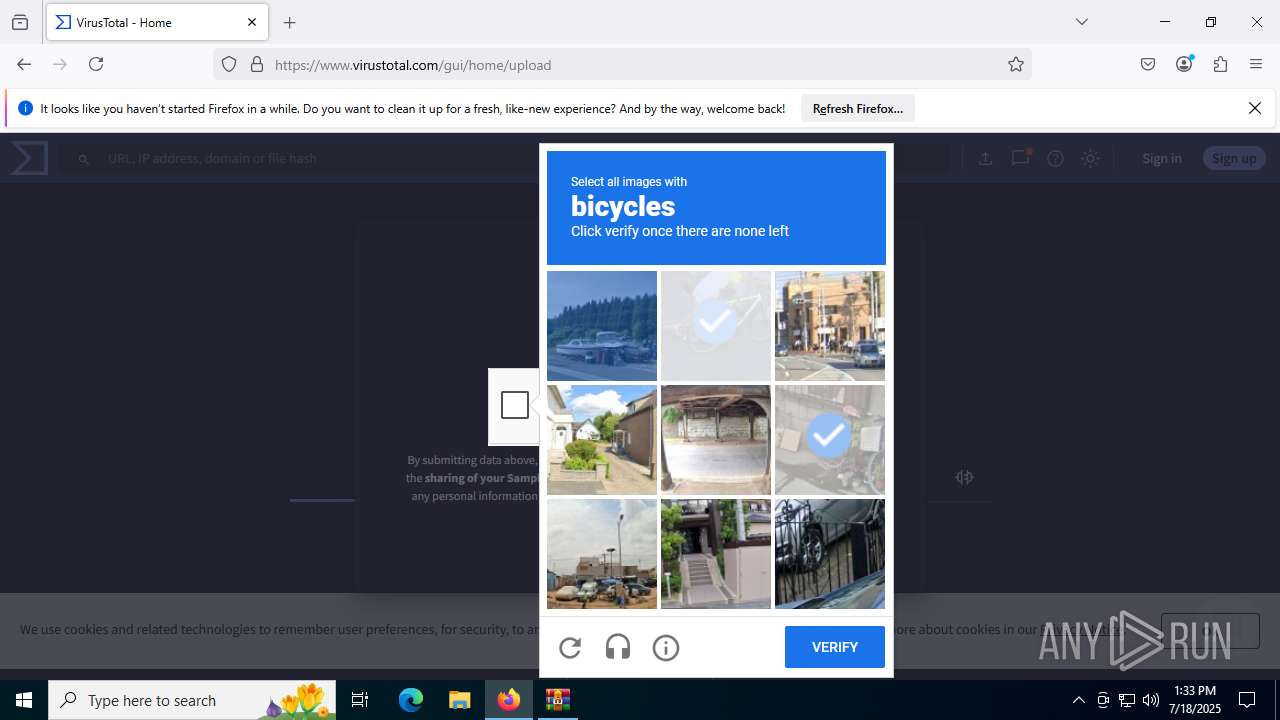Viewport: 1280px width, 720px height.
Task: Open the Extensions puzzle icon
Action: [1220, 64]
